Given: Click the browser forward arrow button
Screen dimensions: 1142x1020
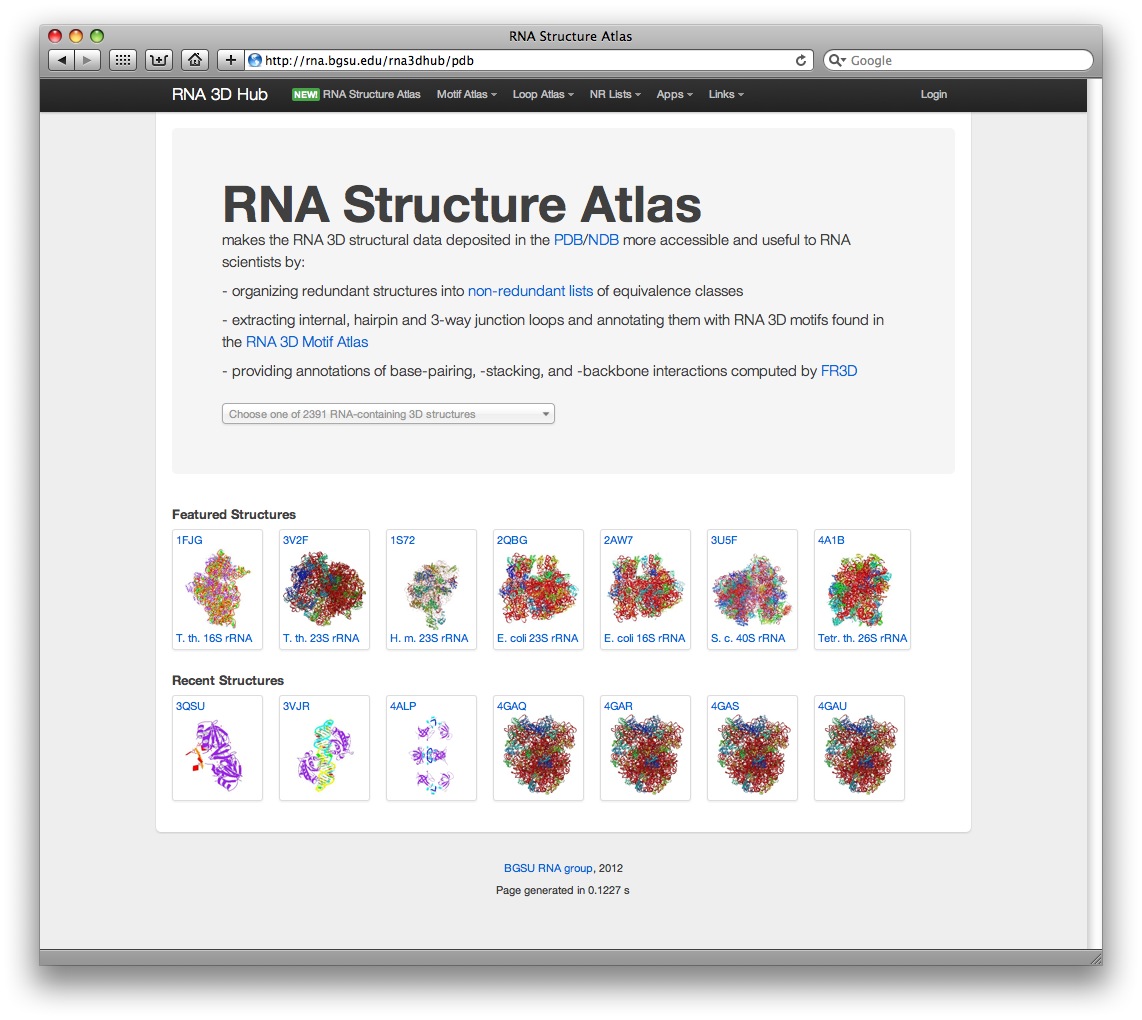Looking at the screenshot, I should point(88,60).
